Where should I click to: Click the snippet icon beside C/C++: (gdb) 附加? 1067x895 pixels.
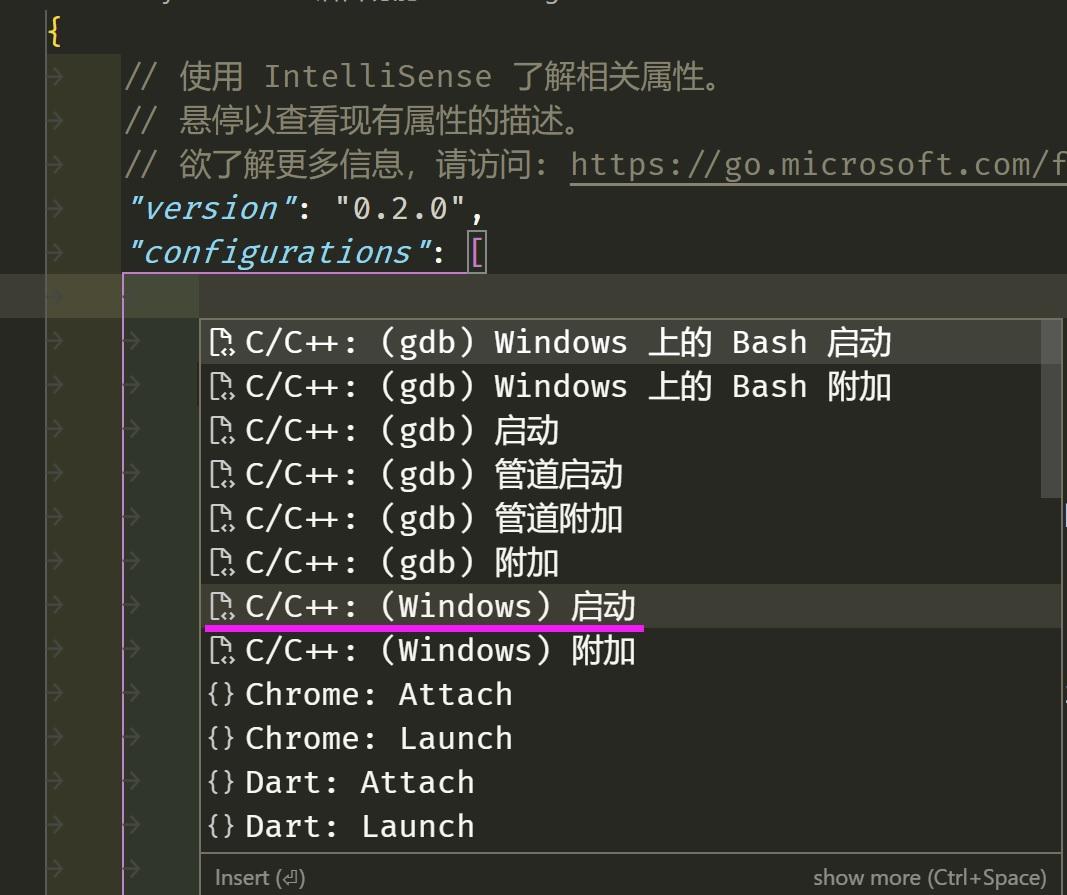[x=222, y=562]
